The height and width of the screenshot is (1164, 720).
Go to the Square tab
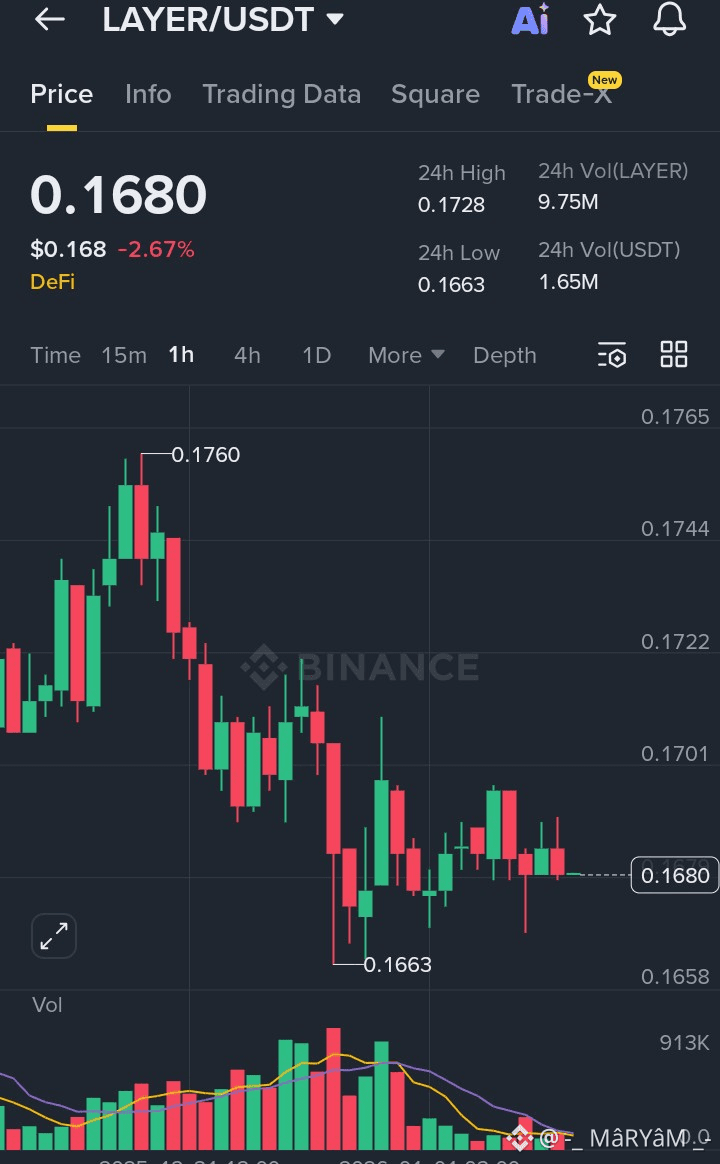(435, 94)
